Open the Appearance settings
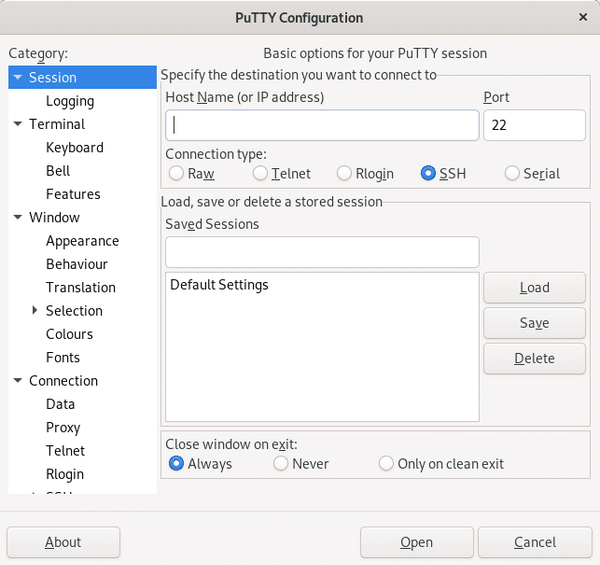 (82, 241)
